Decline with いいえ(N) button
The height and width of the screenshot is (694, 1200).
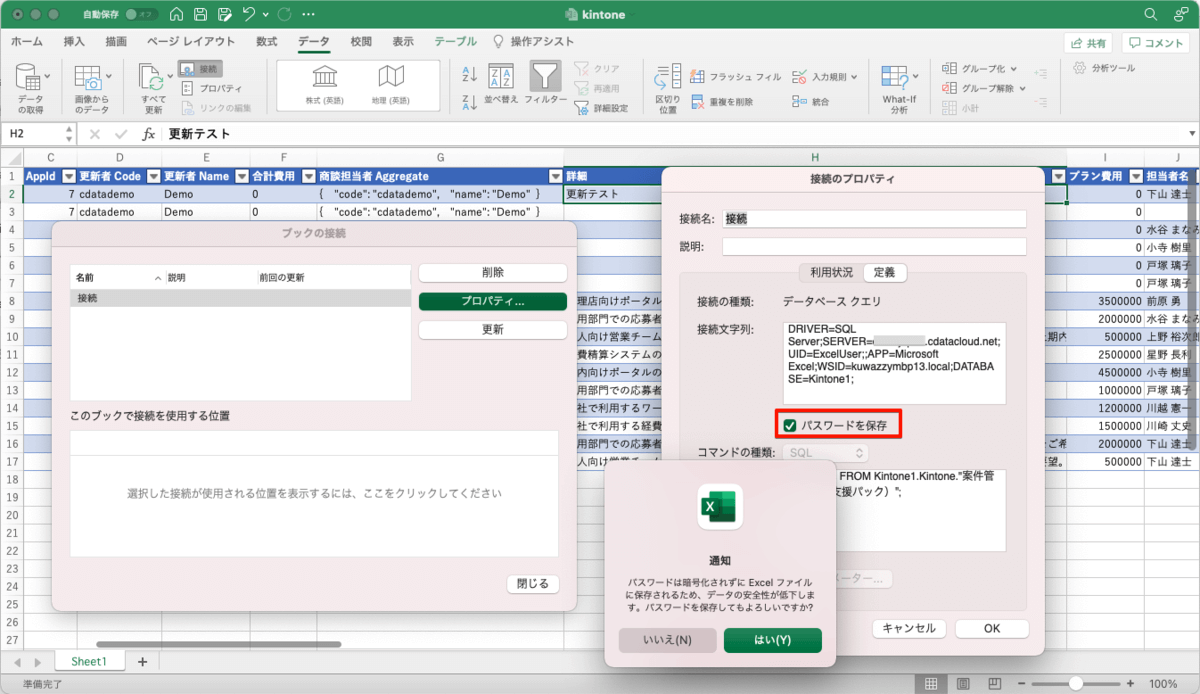click(x=667, y=640)
